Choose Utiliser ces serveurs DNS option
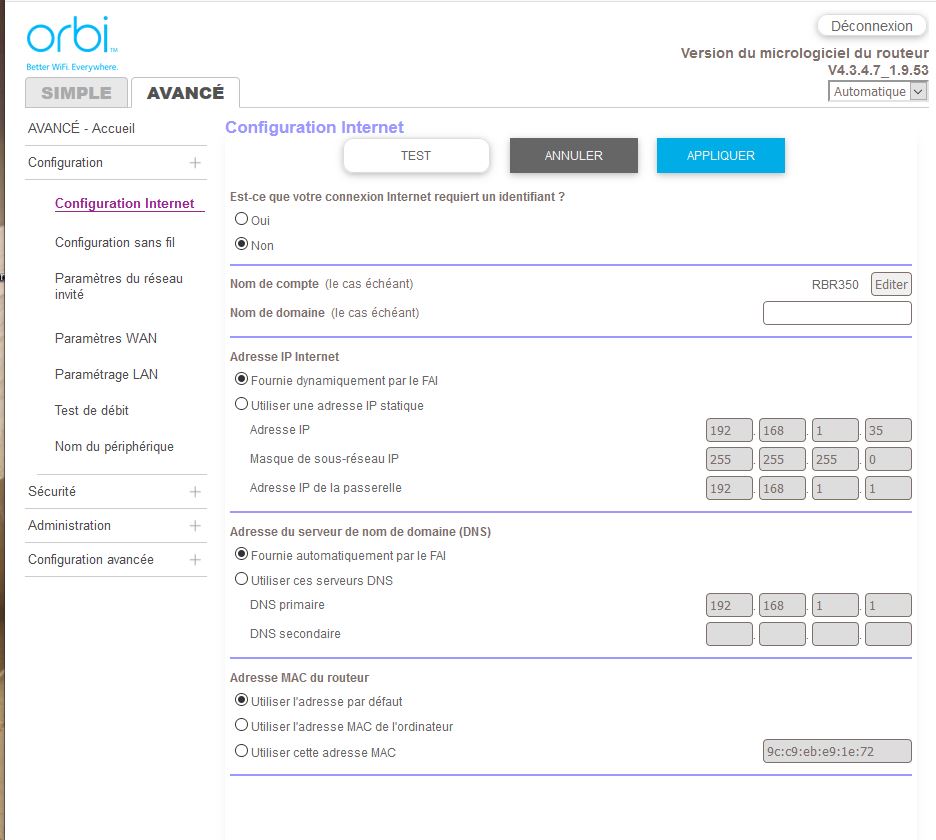The width and height of the screenshot is (936, 840). tap(241, 579)
